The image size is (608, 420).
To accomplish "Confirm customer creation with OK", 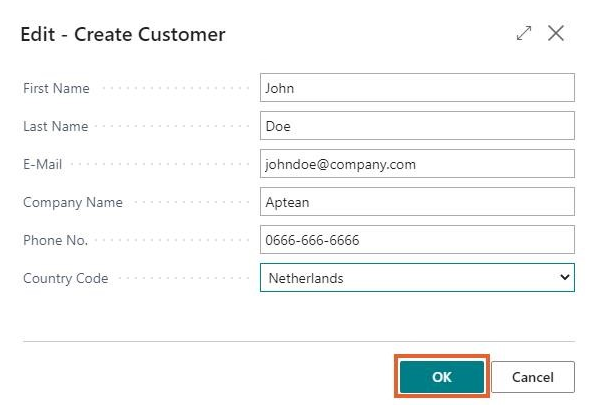I will point(442,377).
